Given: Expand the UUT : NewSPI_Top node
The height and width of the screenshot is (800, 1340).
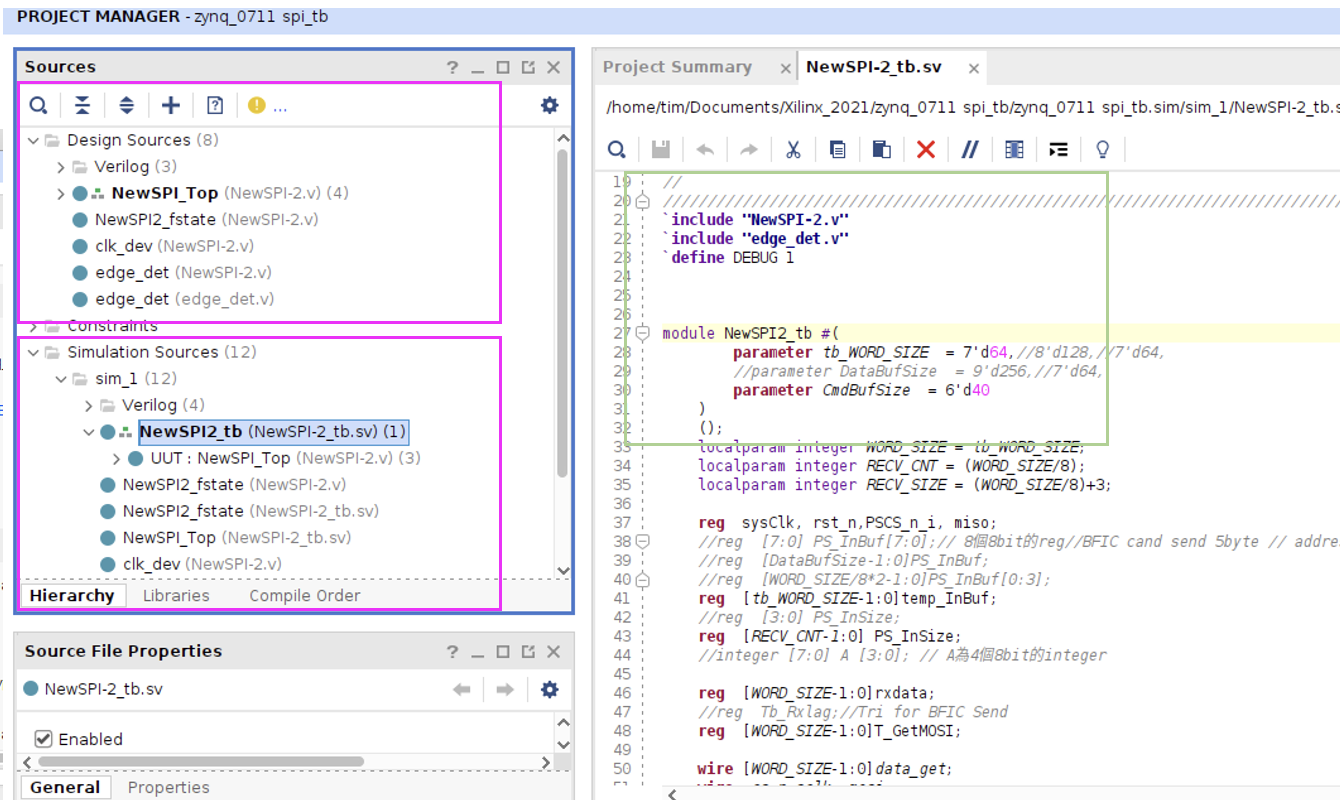Looking at the screenshot, I should pyautogui.click(x=117, y=458).
